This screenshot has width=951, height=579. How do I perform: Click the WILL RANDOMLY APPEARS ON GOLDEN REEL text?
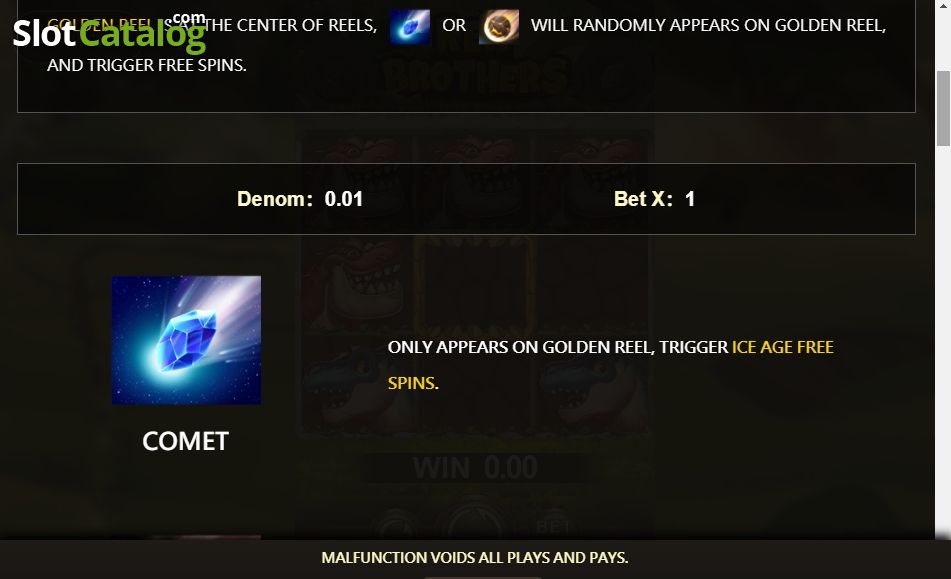click(x=708, y=25)
